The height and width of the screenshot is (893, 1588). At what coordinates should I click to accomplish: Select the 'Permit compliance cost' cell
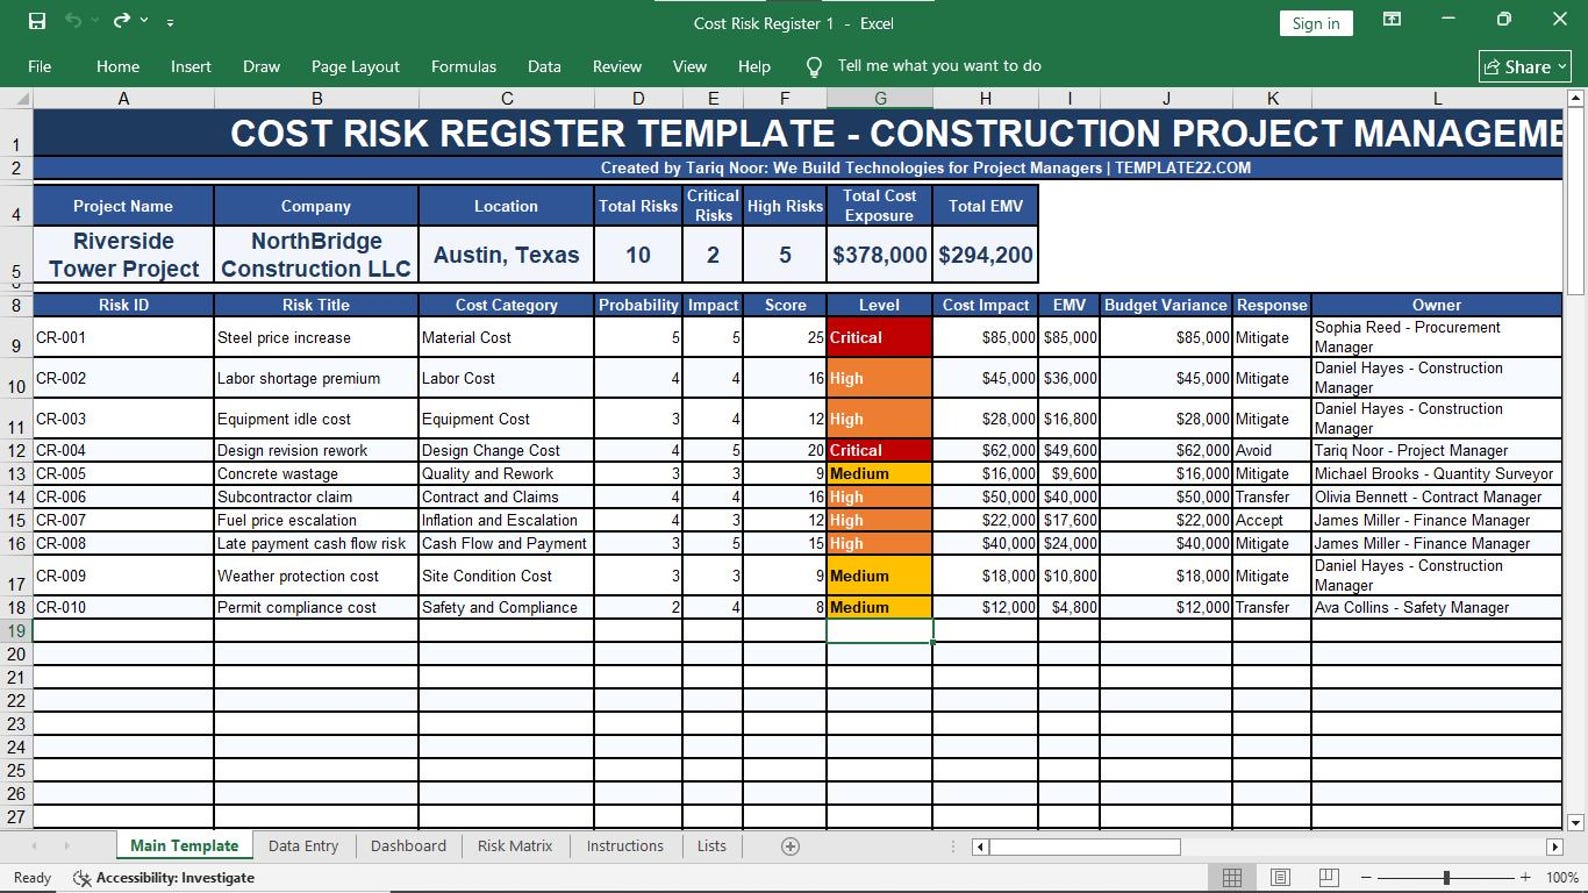pos(316,607)
